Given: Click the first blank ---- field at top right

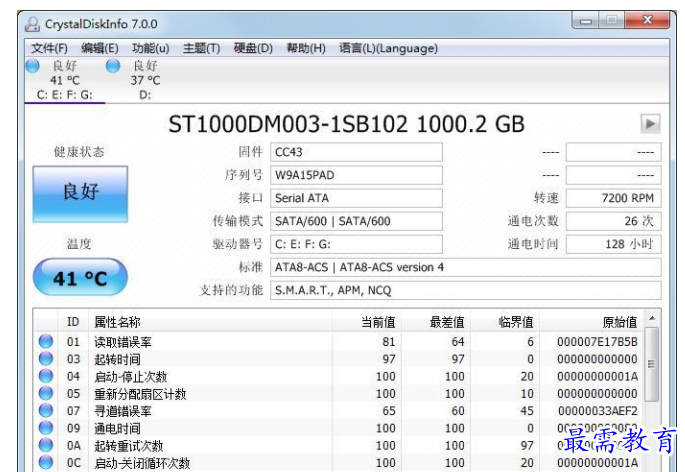Looking at the screenshot, I should tap(613, 152).
